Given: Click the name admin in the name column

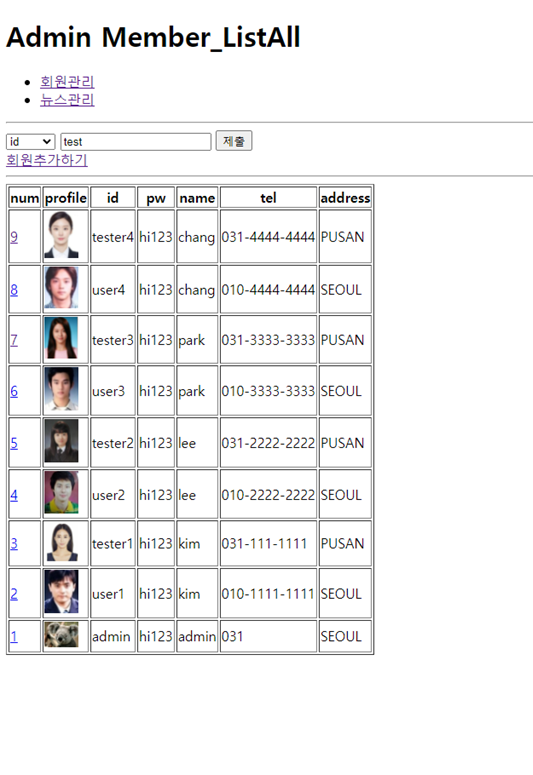Looking at the screenshot, I should tap(197, 637).
